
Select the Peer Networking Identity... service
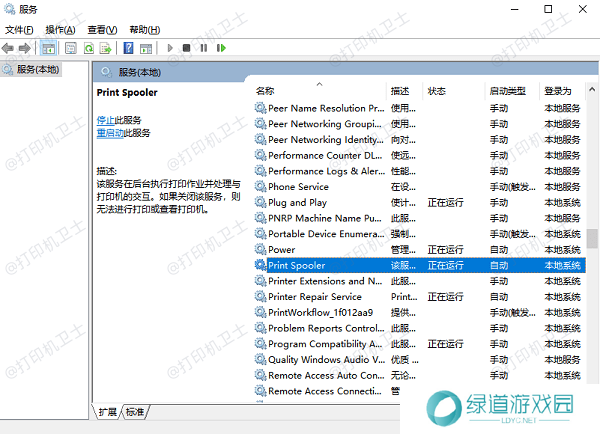(x=419, y=140)
